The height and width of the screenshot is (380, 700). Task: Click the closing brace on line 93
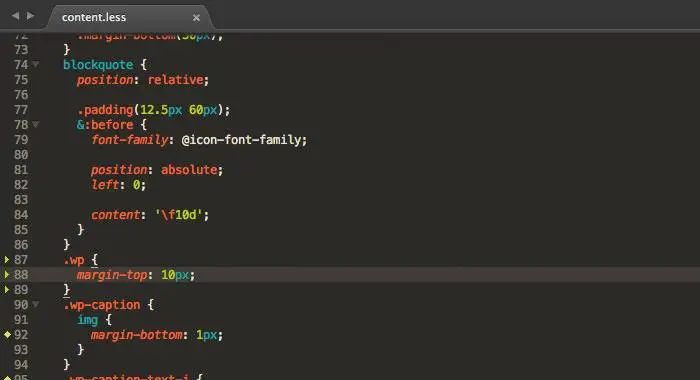[80, 349]
